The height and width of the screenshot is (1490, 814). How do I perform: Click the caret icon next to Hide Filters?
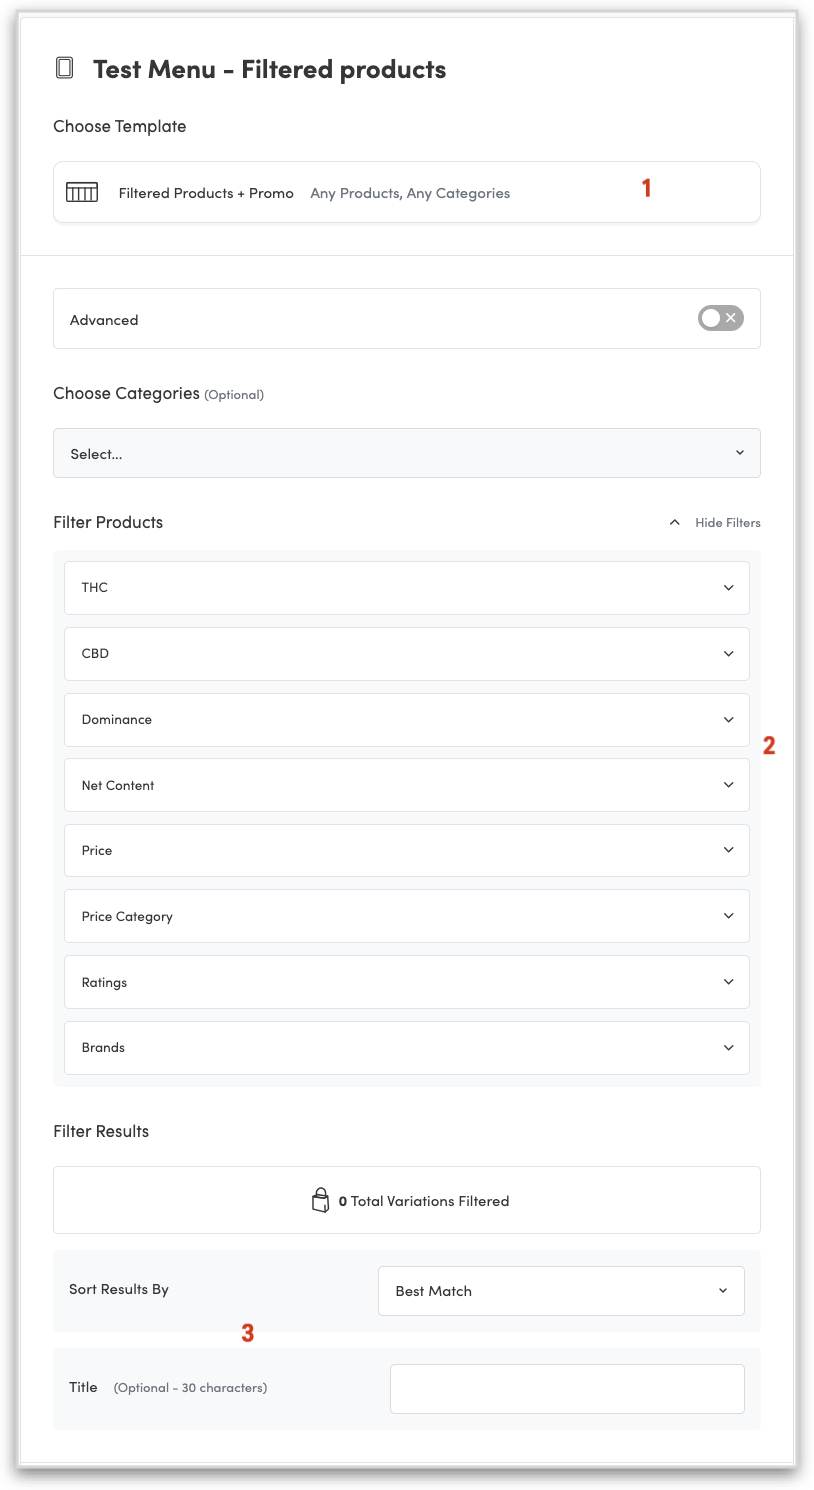pyautogui.click(x=675, y=522)
